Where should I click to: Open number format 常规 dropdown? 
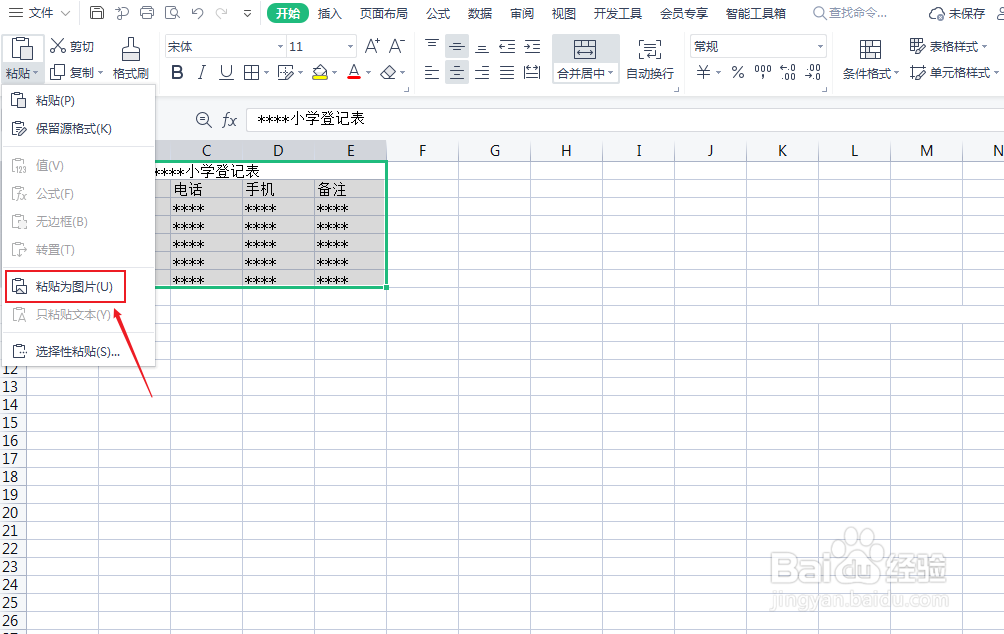tap(820, 46)
